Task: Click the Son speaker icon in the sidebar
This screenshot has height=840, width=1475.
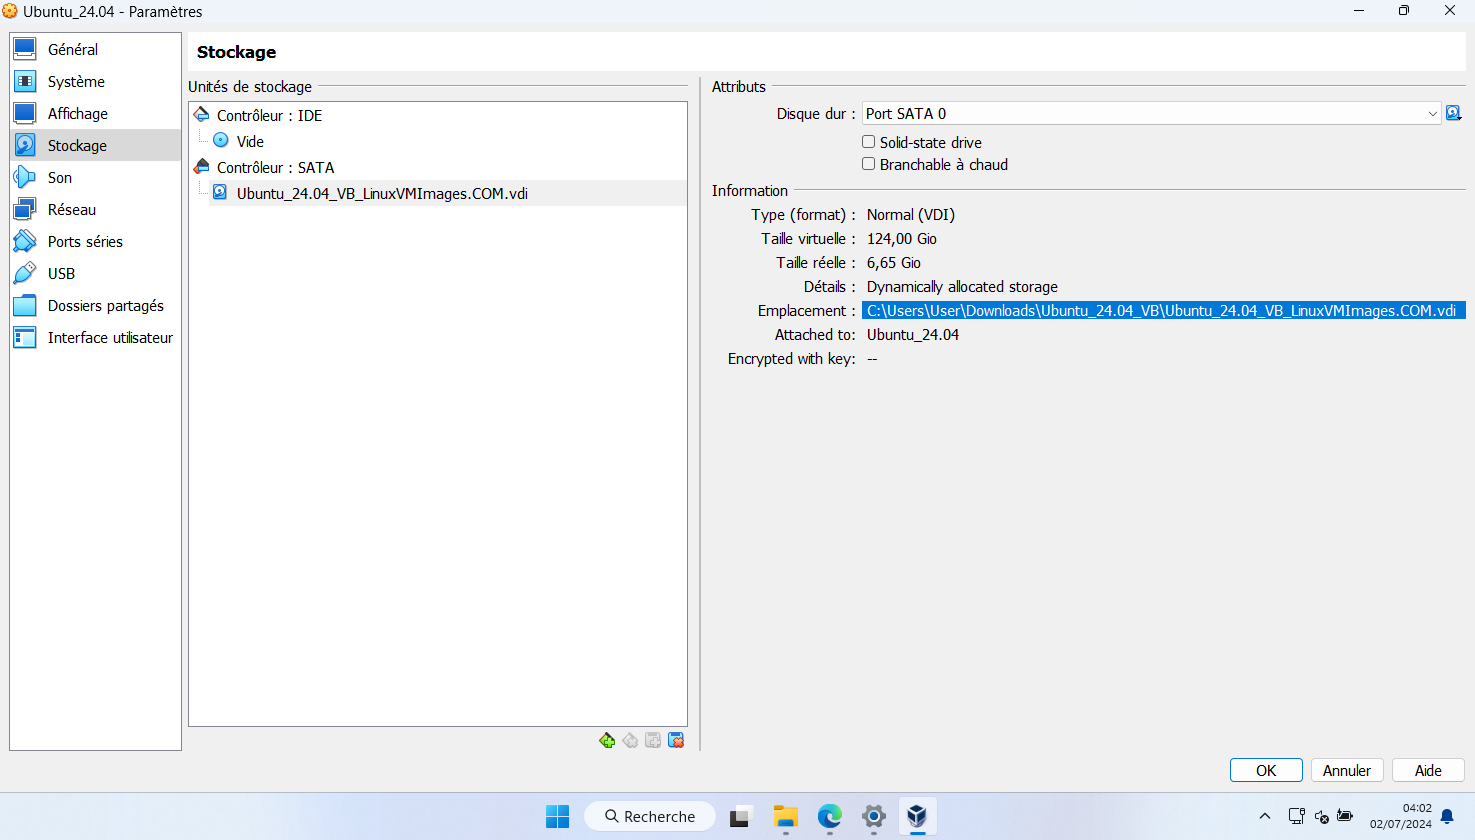Action: click(x=25, y=177)
